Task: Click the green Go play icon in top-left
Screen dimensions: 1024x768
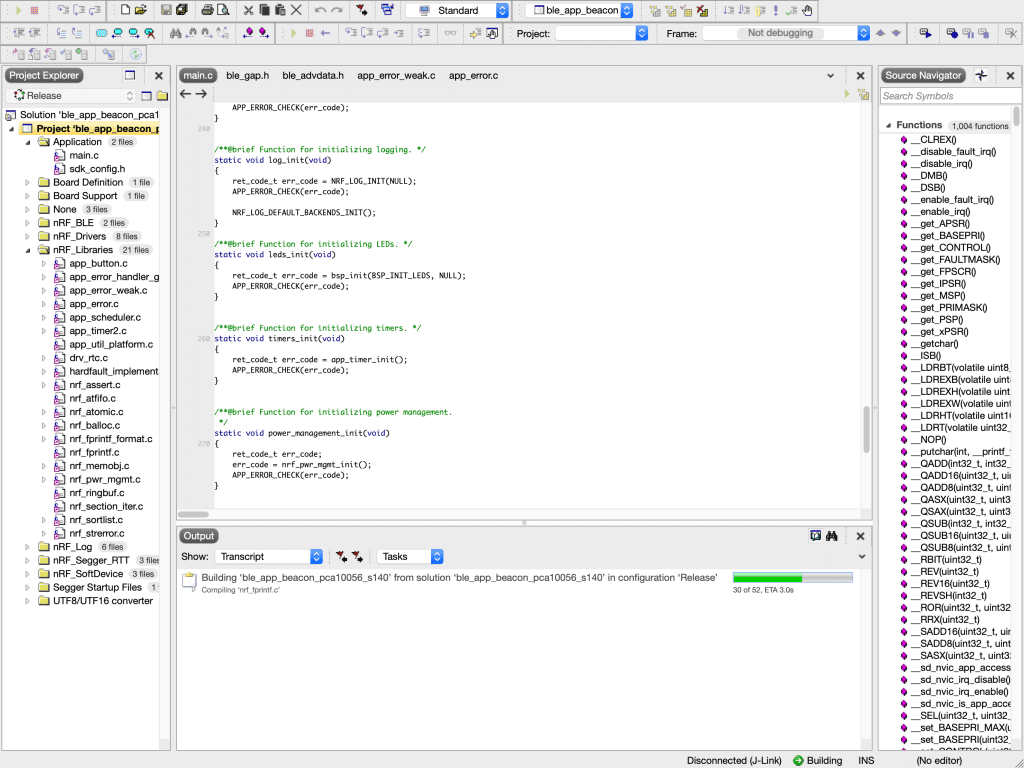Action: pos(18,10)
